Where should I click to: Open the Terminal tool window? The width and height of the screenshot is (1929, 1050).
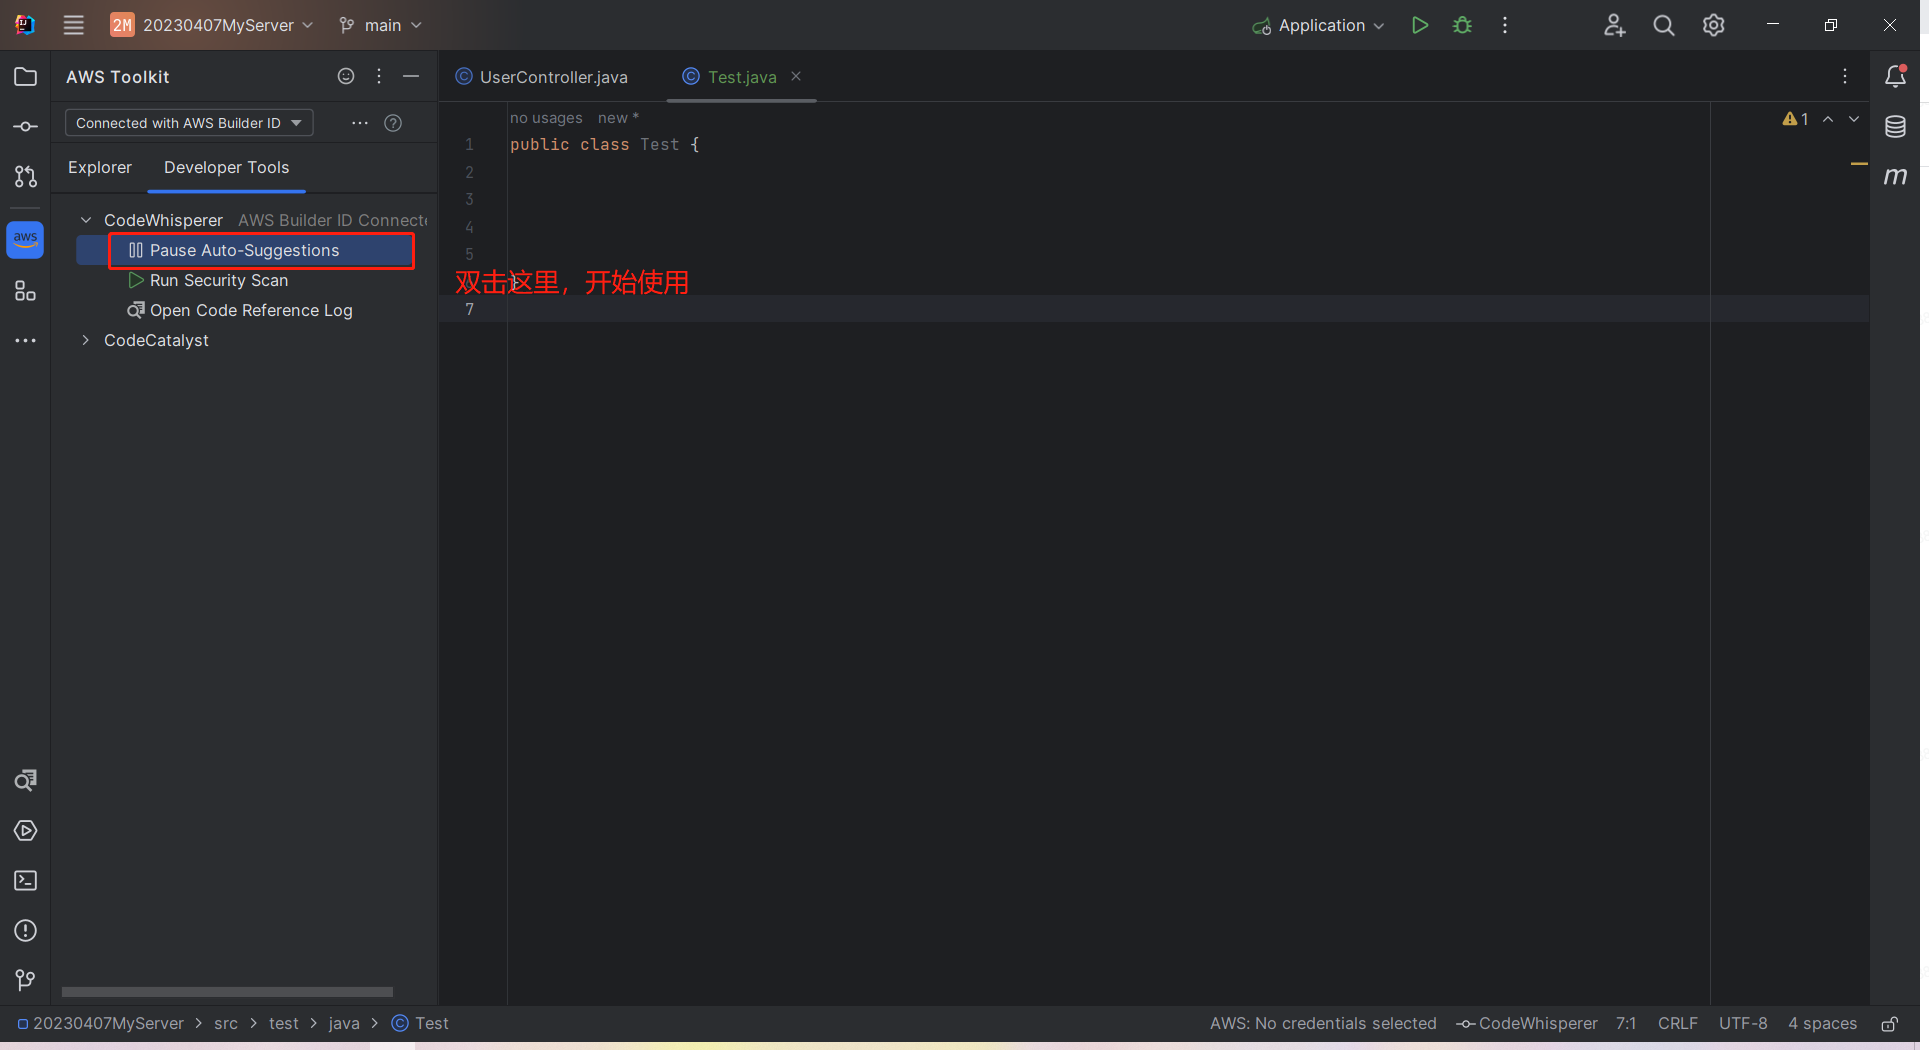26,881
